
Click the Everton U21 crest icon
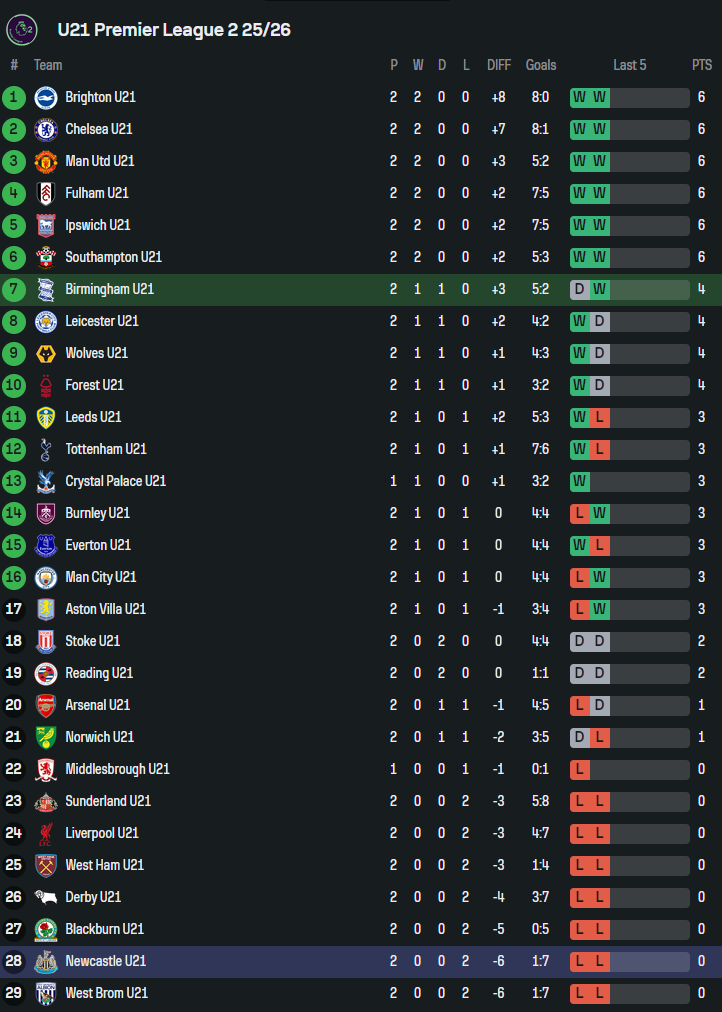(x=45, y=545)
